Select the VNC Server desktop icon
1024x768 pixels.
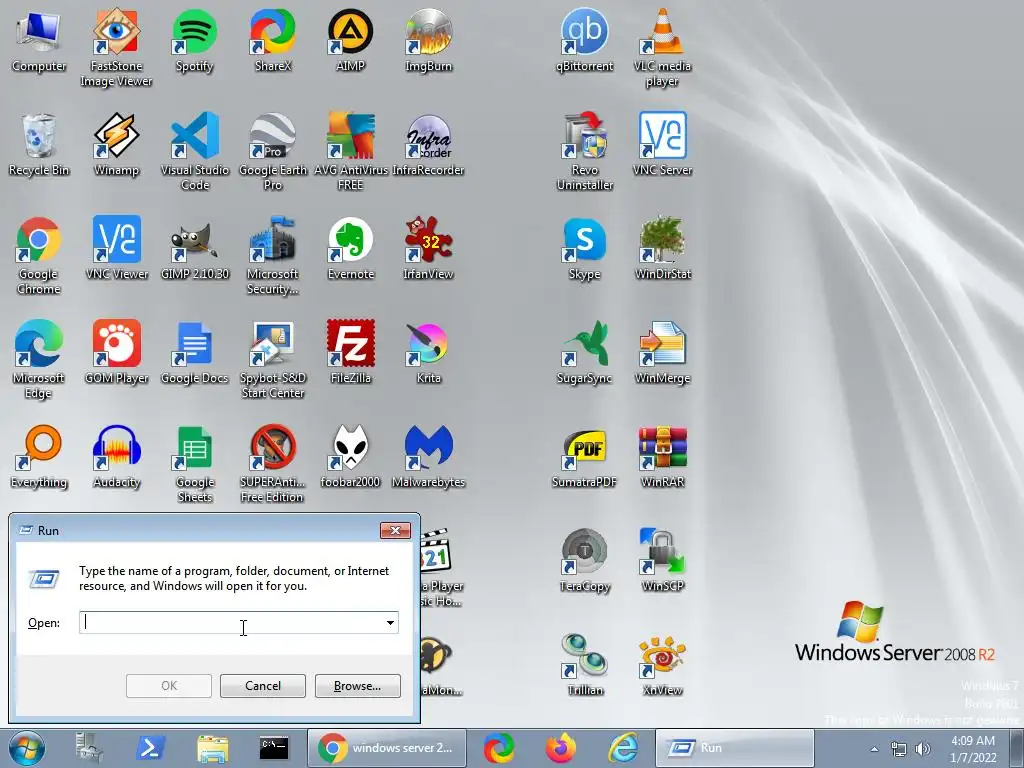[662, 144]
